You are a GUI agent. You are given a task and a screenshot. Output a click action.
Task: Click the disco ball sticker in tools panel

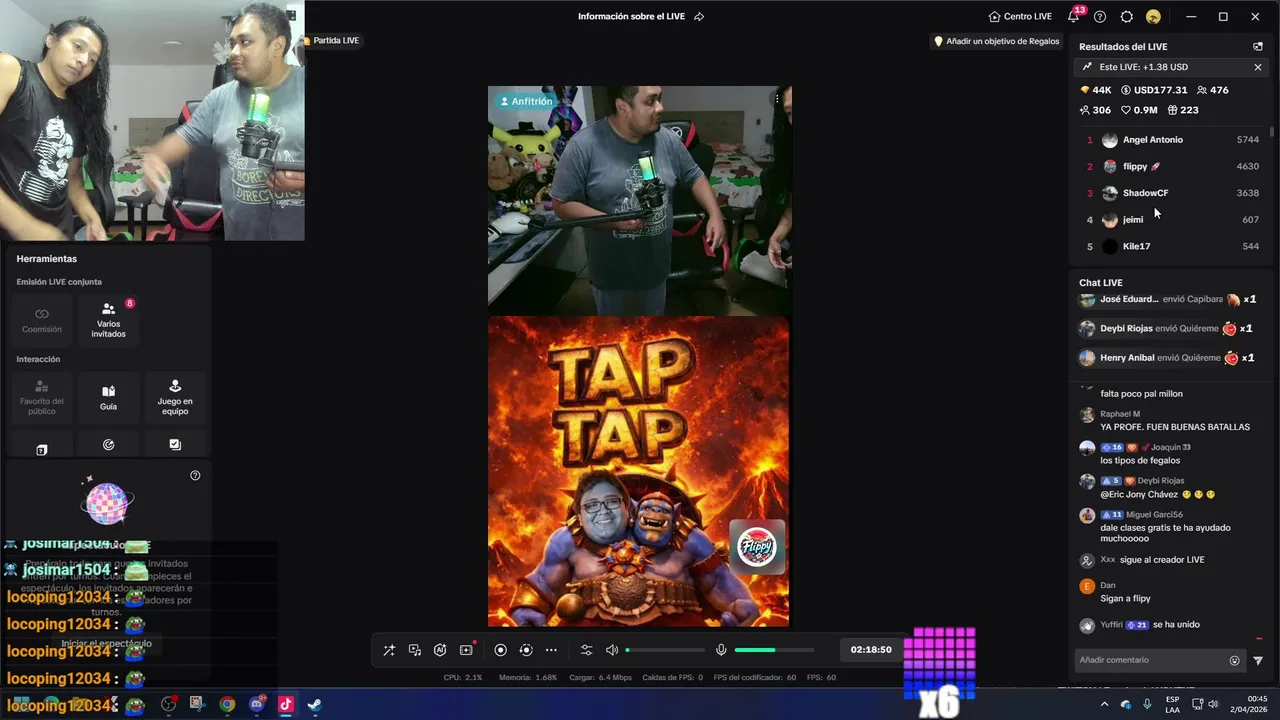pos(107,502)
